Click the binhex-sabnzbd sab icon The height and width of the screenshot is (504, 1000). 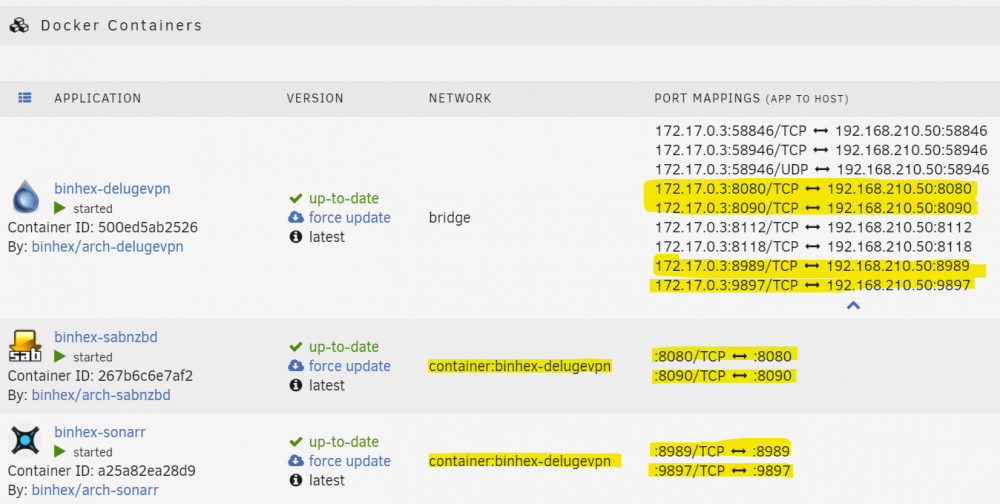click(x=26, y=346)
